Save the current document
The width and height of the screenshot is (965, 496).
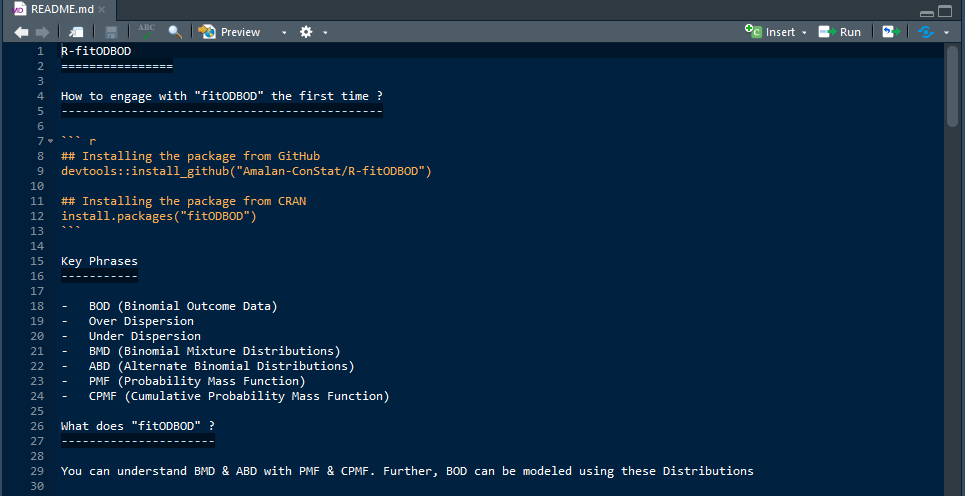coord(111,32)
